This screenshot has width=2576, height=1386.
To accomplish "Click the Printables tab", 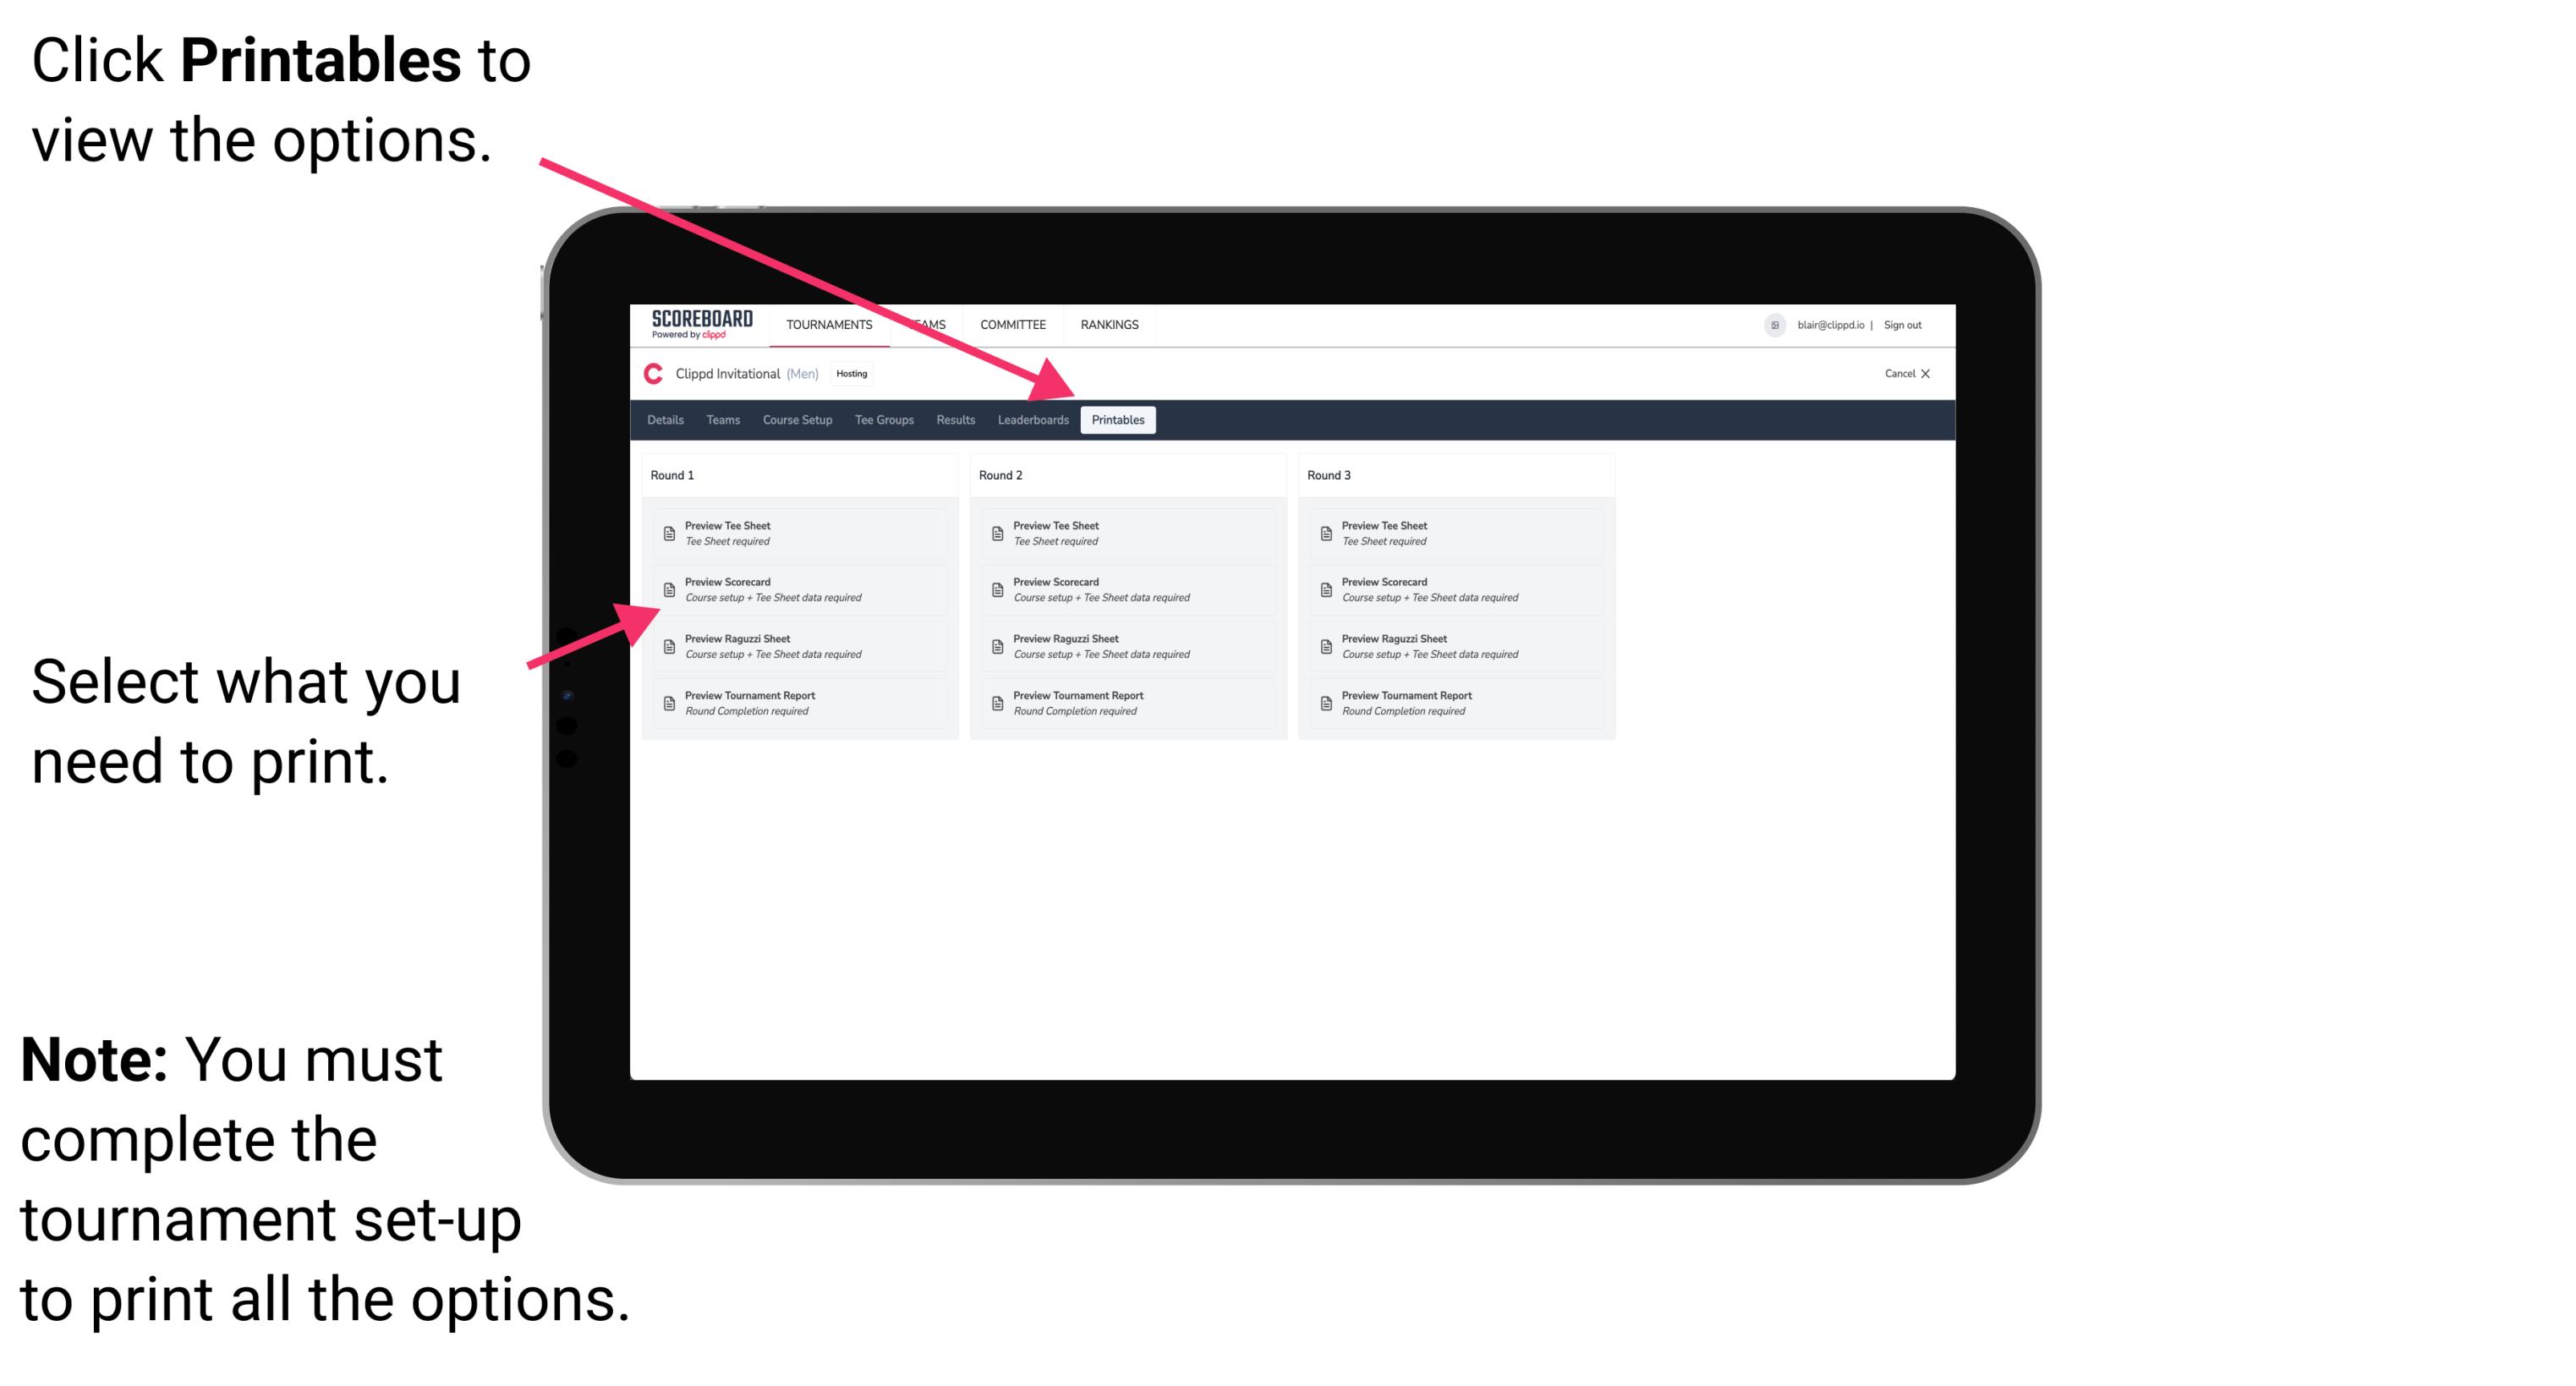I will coord(1116,420).
